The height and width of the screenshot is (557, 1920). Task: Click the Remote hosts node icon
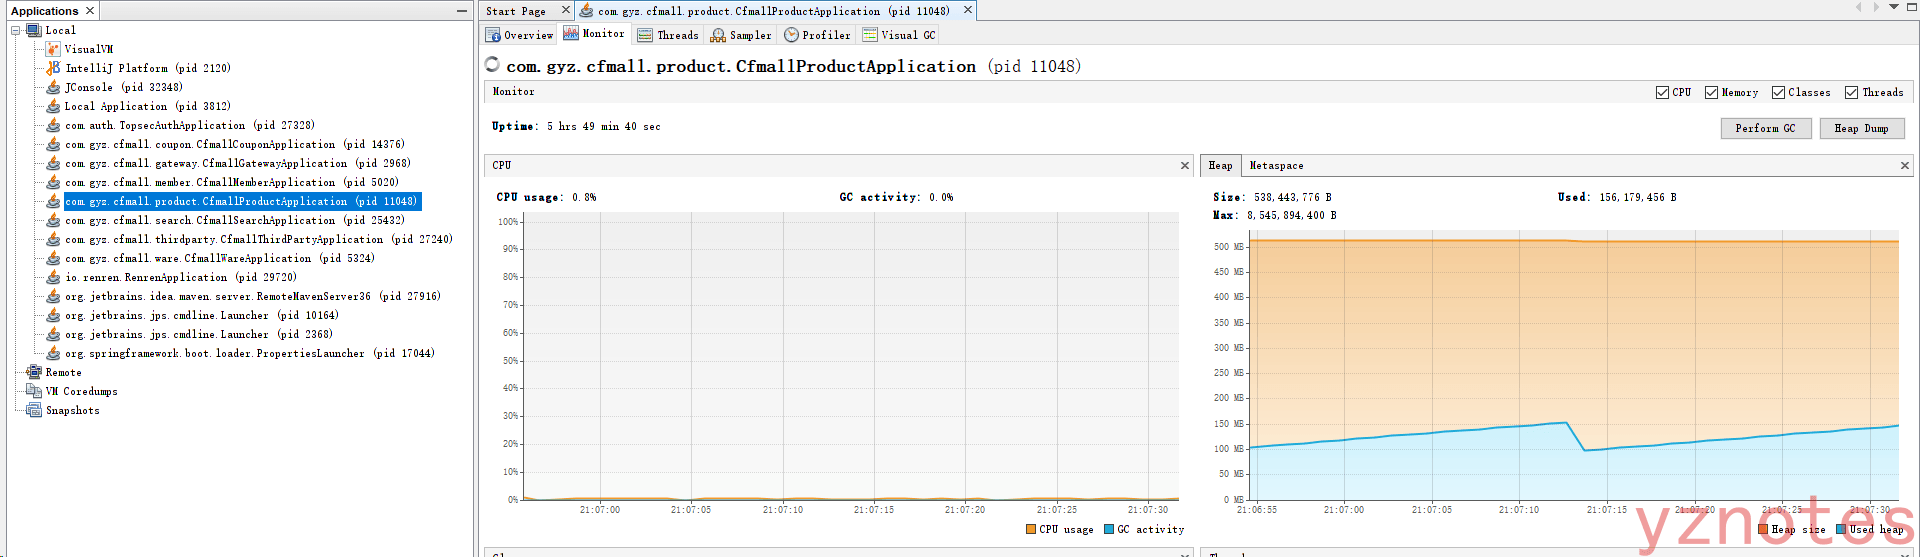click(x=34, y=372)
